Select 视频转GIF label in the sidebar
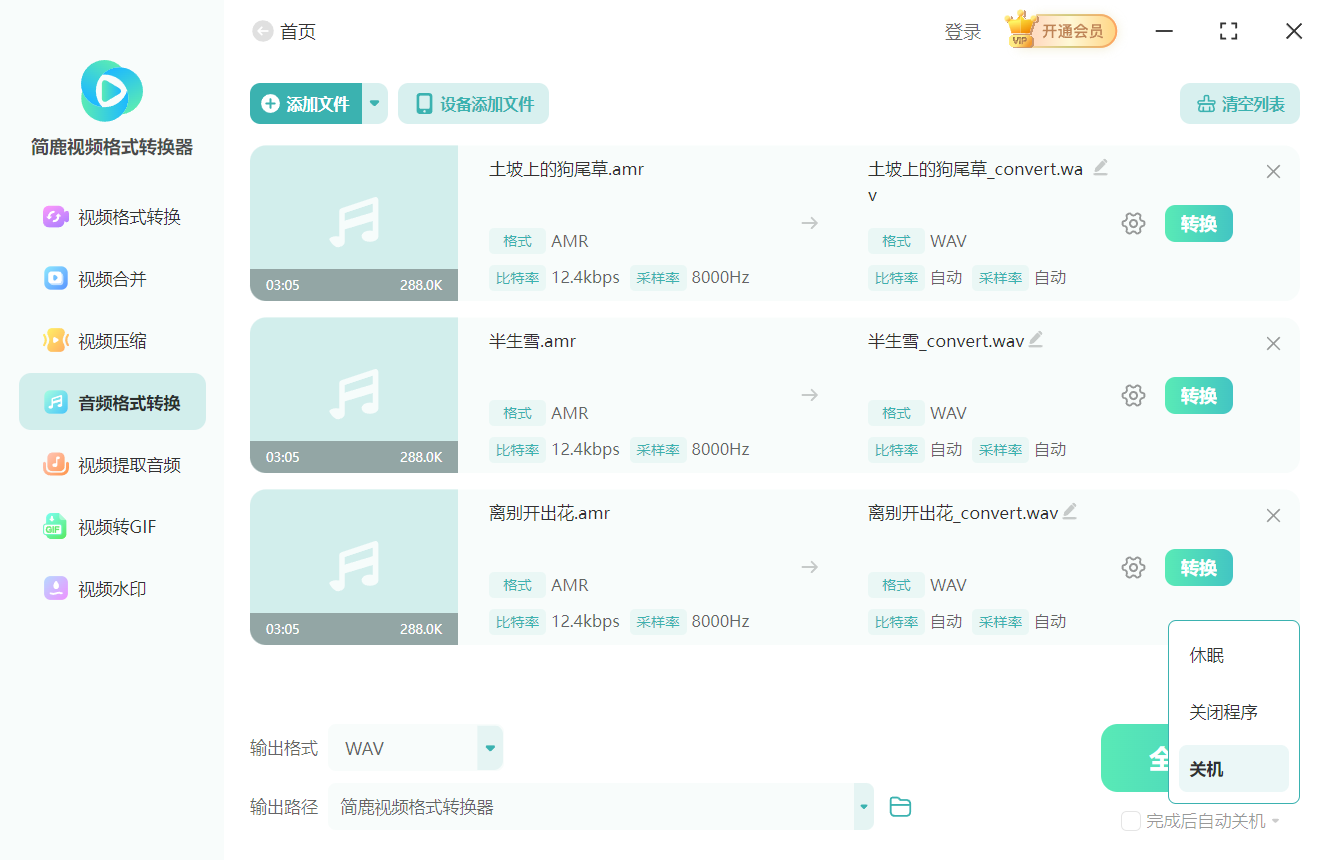The width and height of the screenshot is (1326, 860). coord(117,527)
